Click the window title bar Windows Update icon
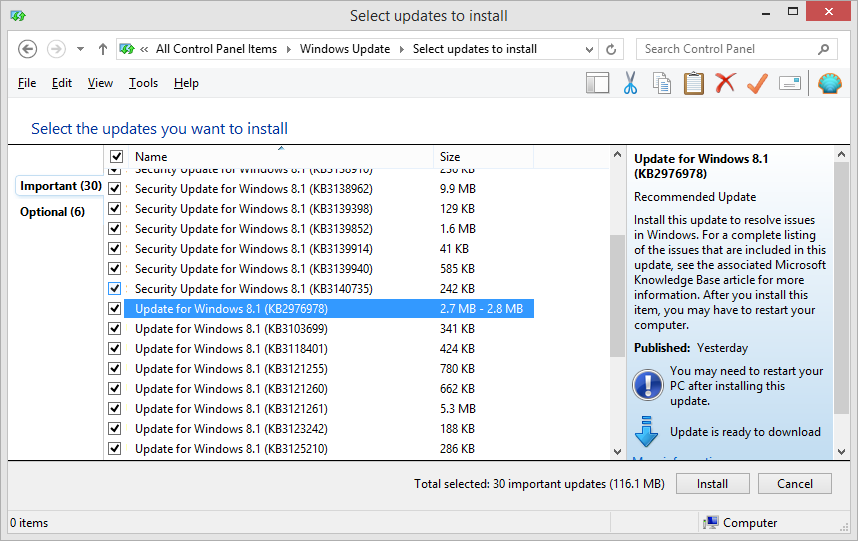The height and width of the screenshot is (541, 858). pyautogui.click(x=18, y=16)
